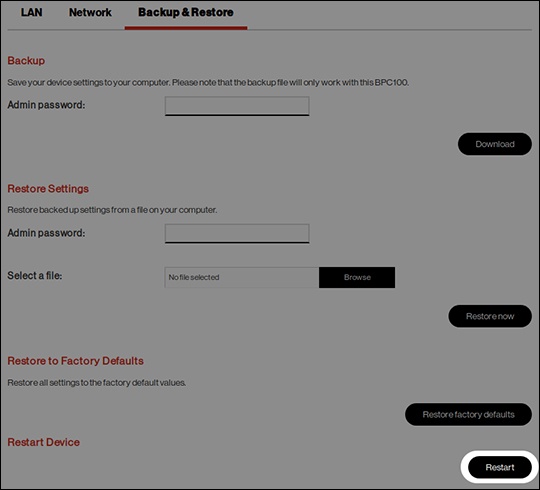Select the Backup & Restore tab
This screenshot has height=490, width=540.
tap(186, 12)
